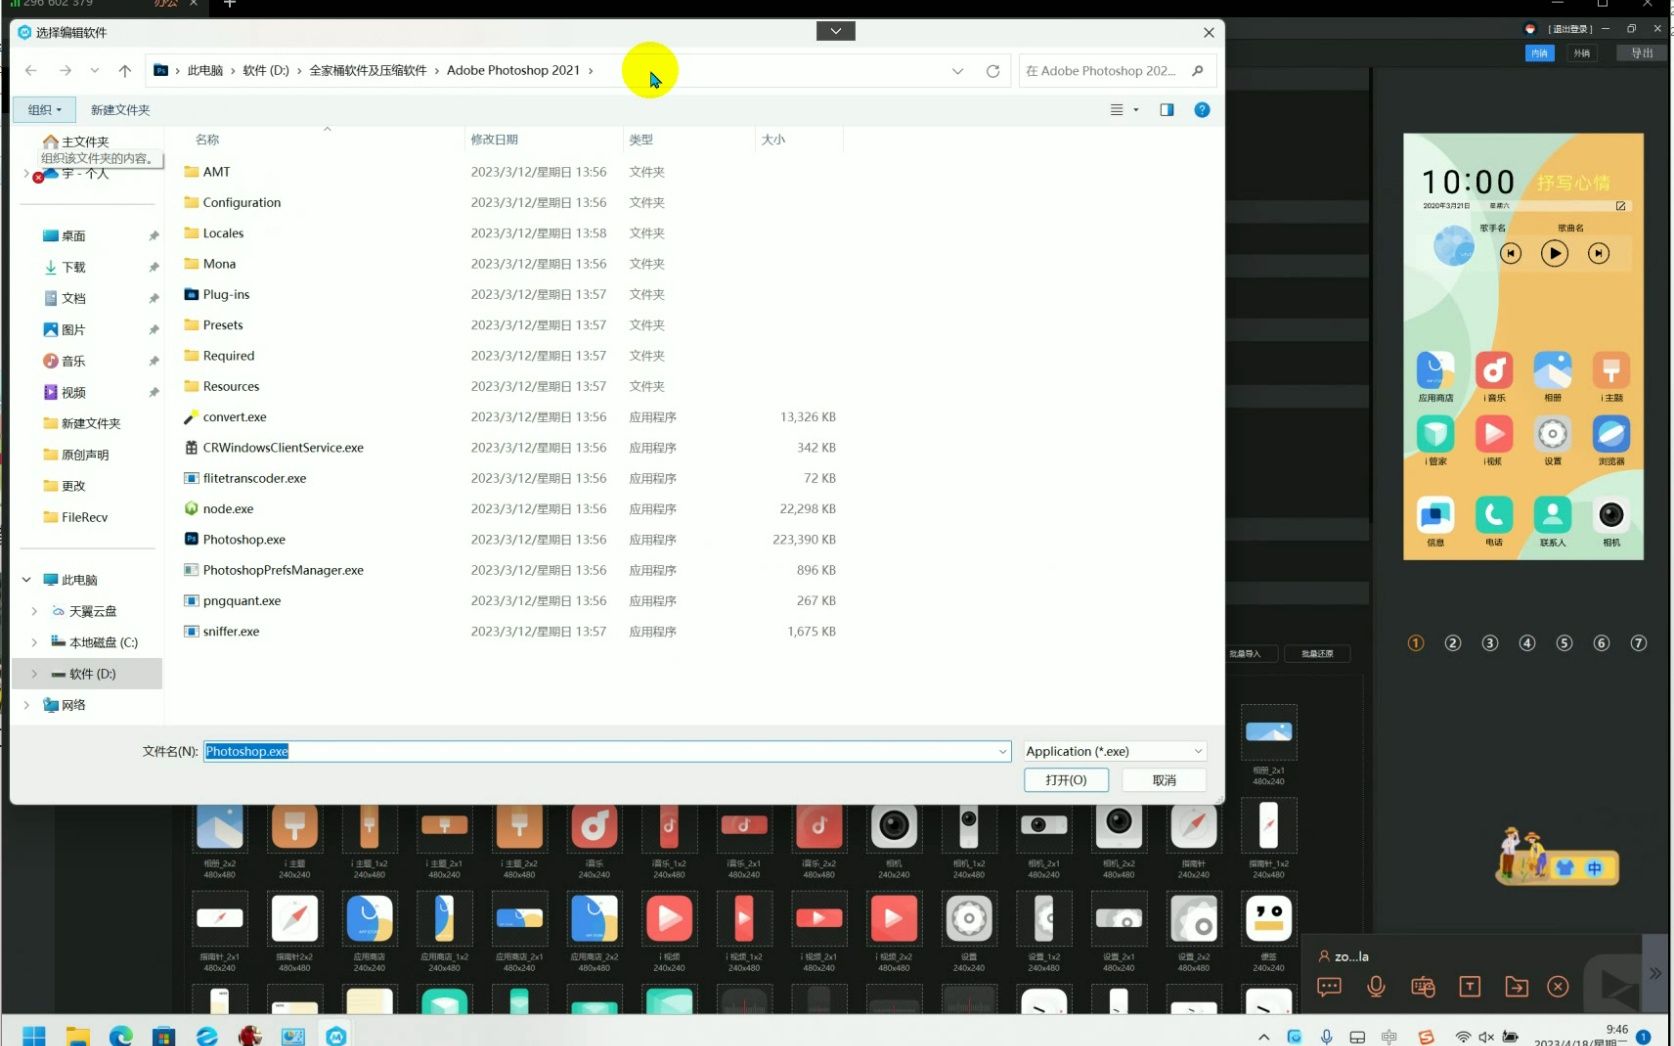Image resolution: width=1674 pixels, height=1046 pixels.
Task: Go up one folder level
Action: pos(125,70)
